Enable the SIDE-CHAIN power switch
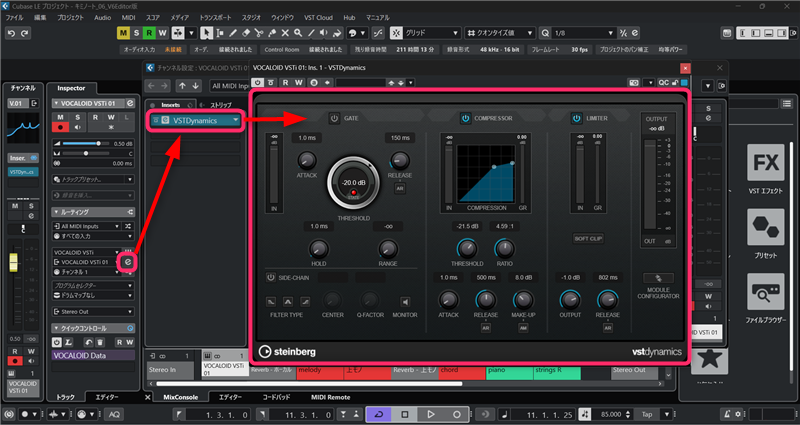This screenshot has width=800, height=425. (x=271, y=278)
